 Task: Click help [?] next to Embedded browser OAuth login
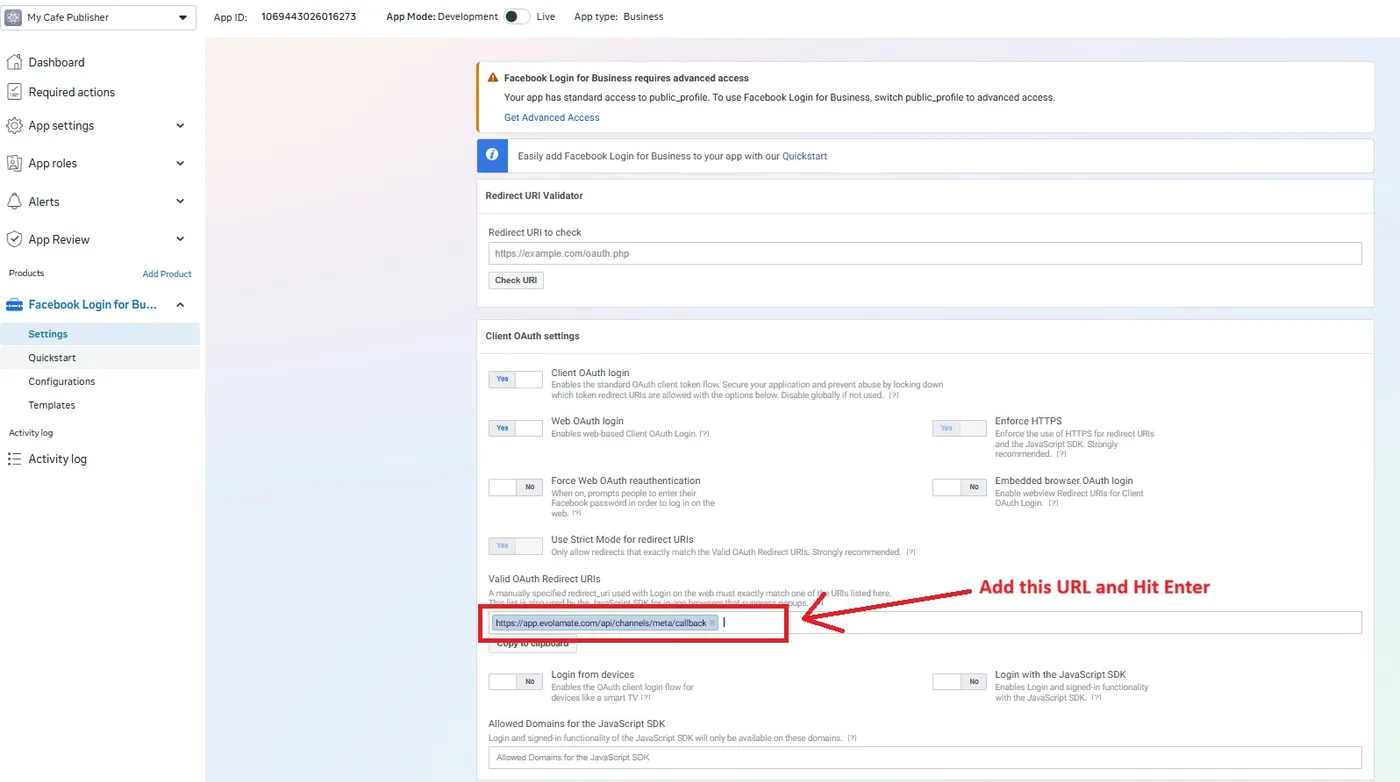coord(1051,503)
